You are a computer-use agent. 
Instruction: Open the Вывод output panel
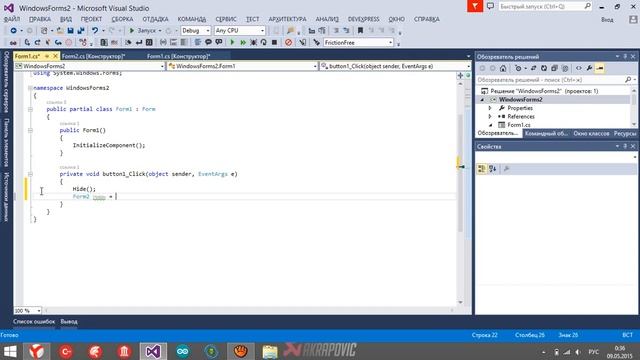tap(69, 322)
